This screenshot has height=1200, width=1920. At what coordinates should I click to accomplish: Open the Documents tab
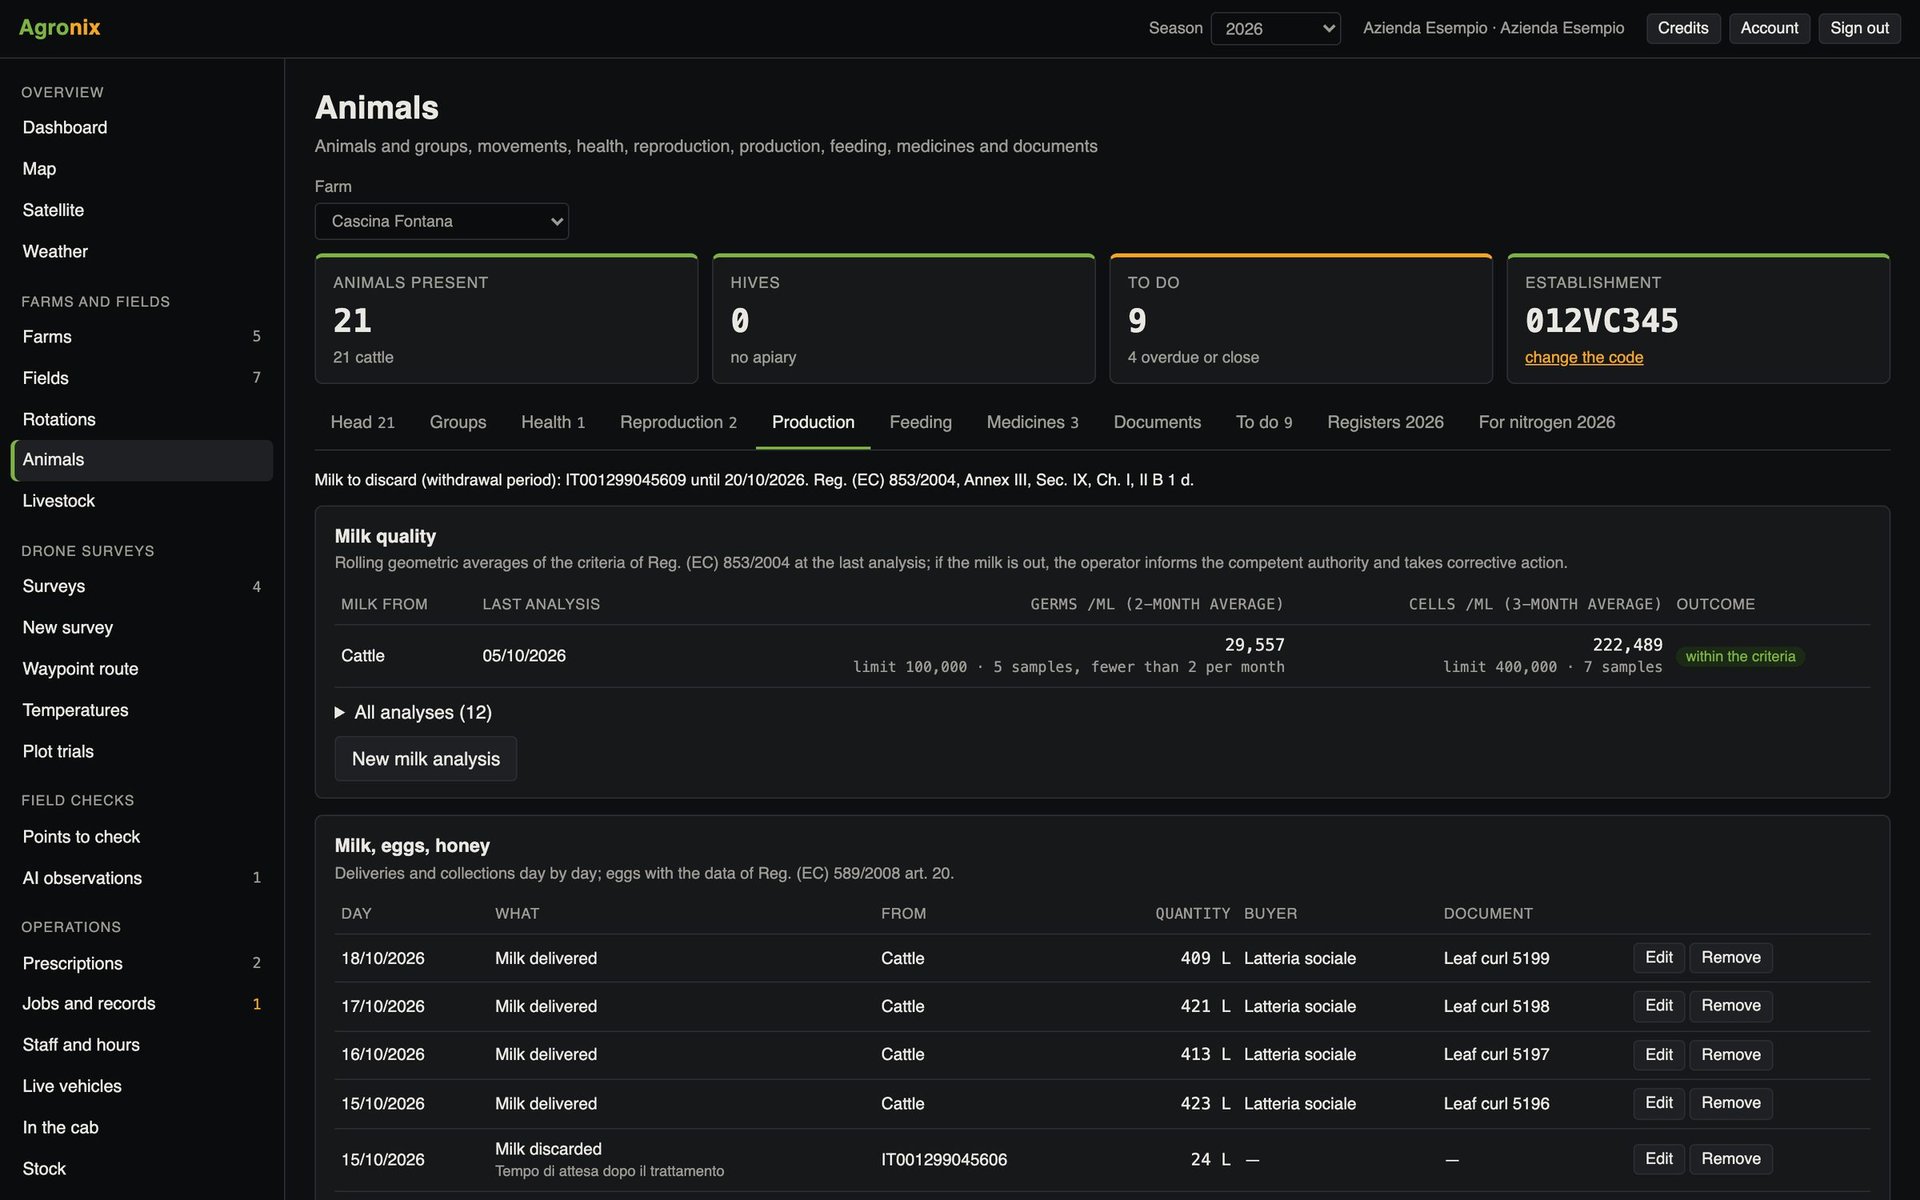1157,422
